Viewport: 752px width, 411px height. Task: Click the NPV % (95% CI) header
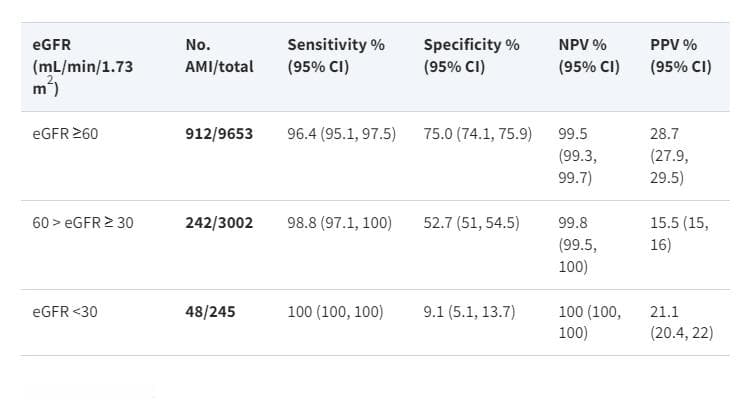[x=589, y=56]
